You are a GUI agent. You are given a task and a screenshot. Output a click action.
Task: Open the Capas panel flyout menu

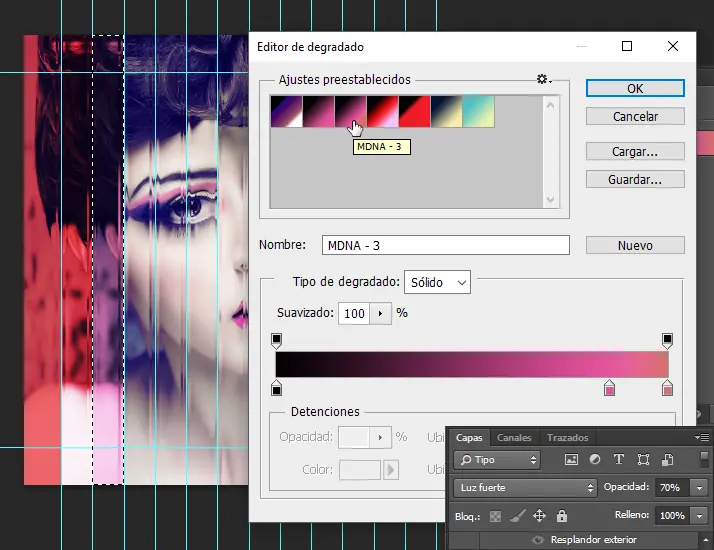tap(703, 438)
